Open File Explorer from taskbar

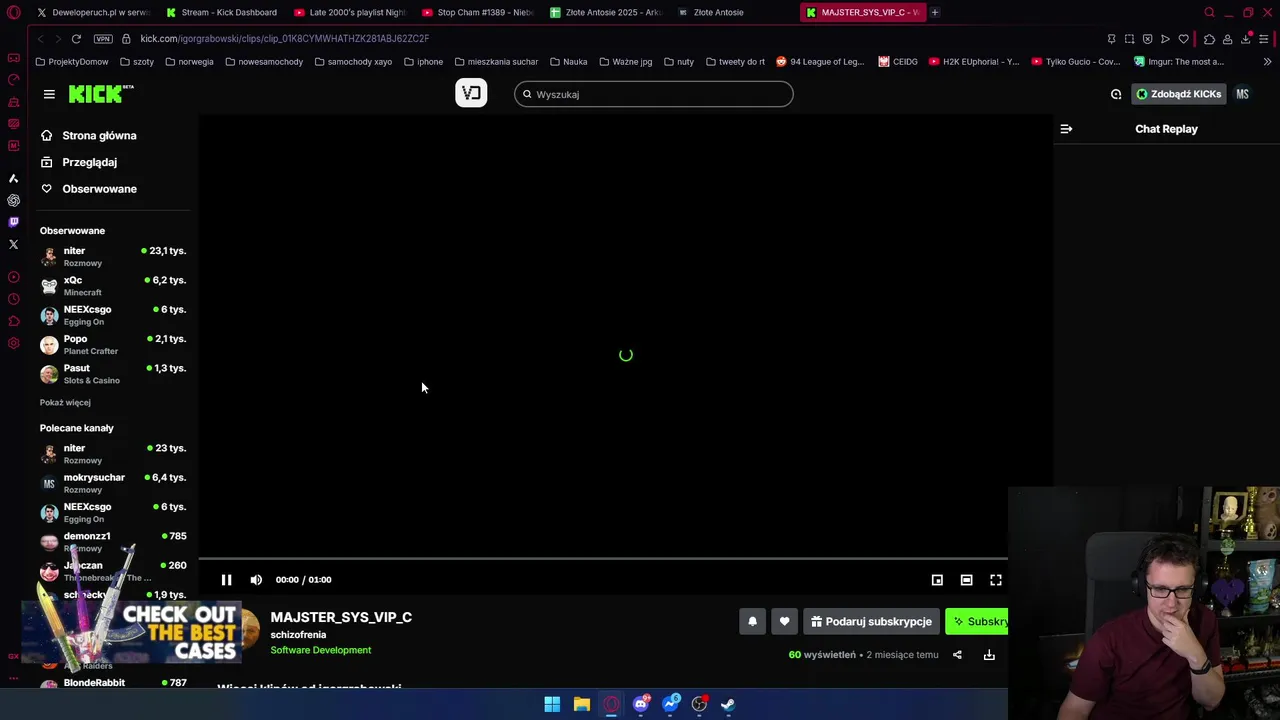click(581, 704)
